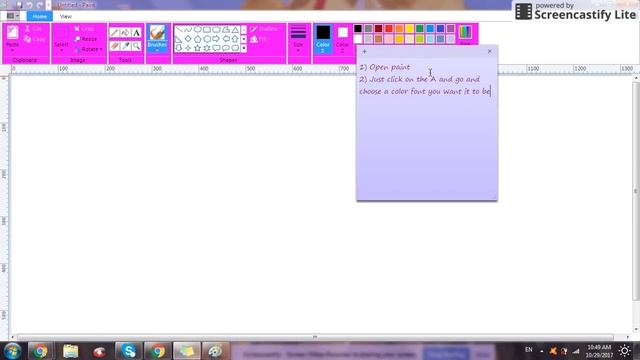The image size is (640, 360).
Task: Switch to Paint taskbar icon
Action: coord(215,351)
